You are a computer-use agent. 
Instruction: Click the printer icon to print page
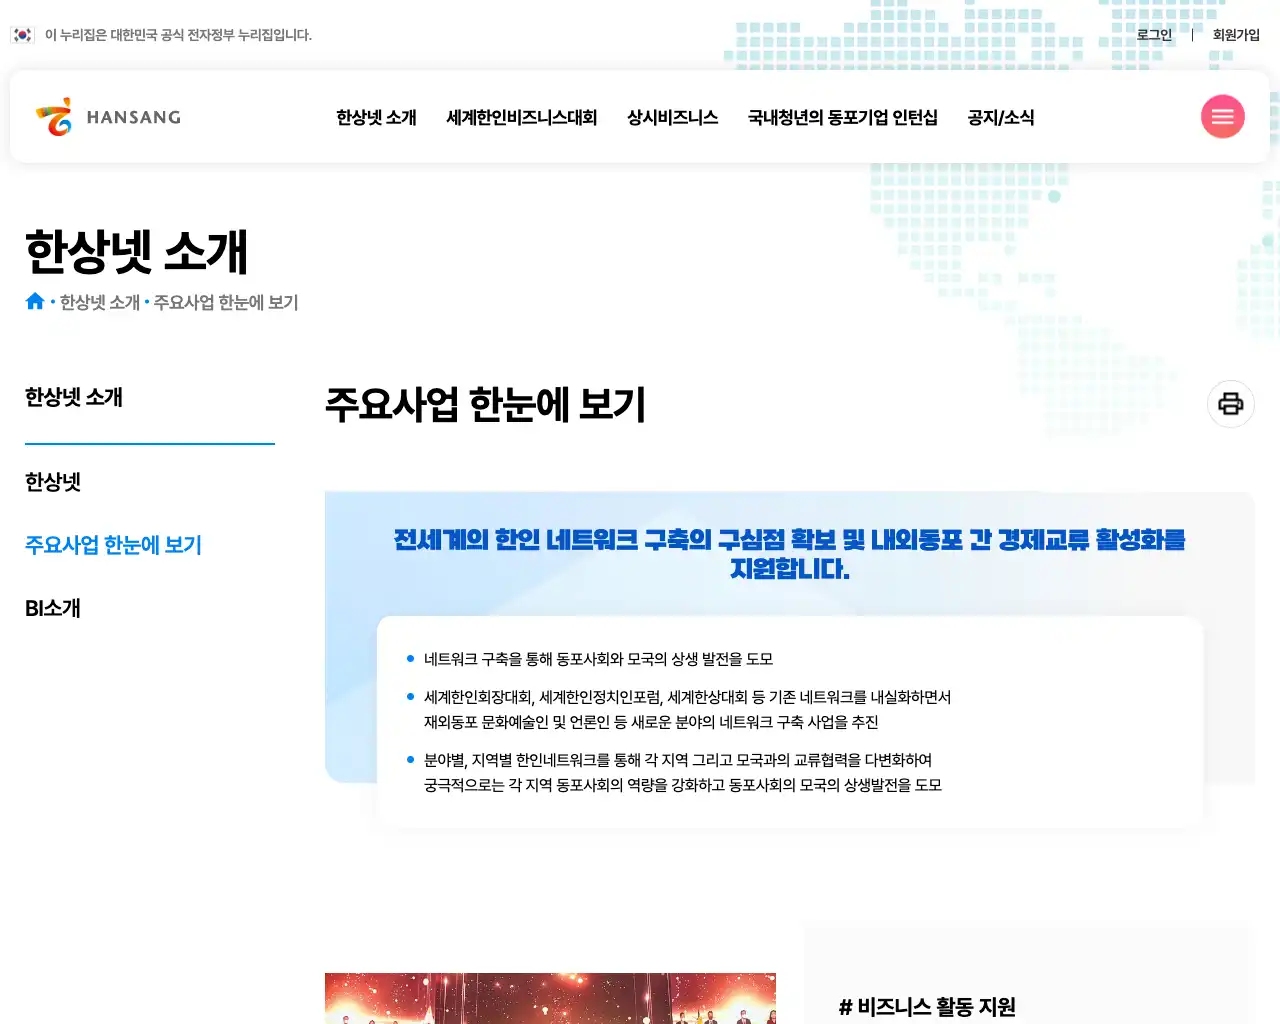pos(1231,404)
